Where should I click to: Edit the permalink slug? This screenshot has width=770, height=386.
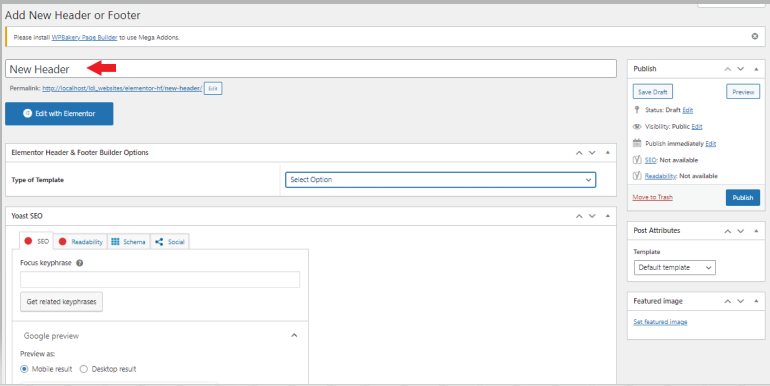click(x=213, y=88)
